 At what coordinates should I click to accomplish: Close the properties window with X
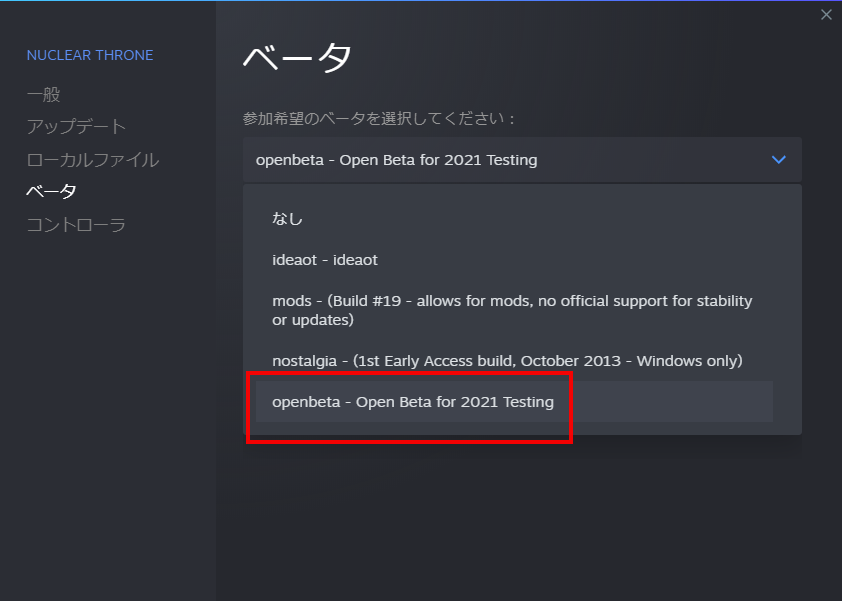[x=826, y=14]
